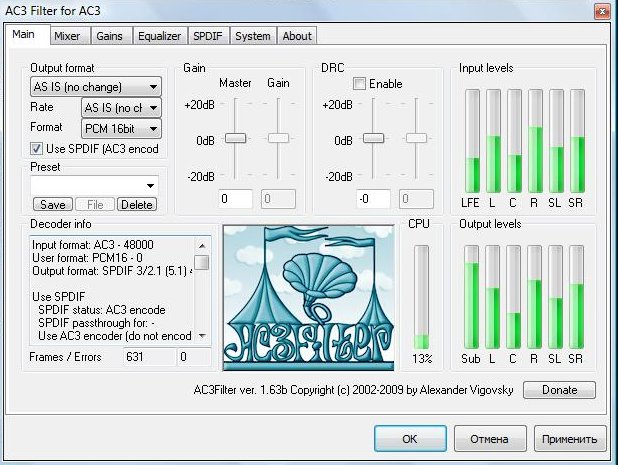This screenshot has height=465, width=618.
Task: Click the Применить button
Action: (570, 439)
